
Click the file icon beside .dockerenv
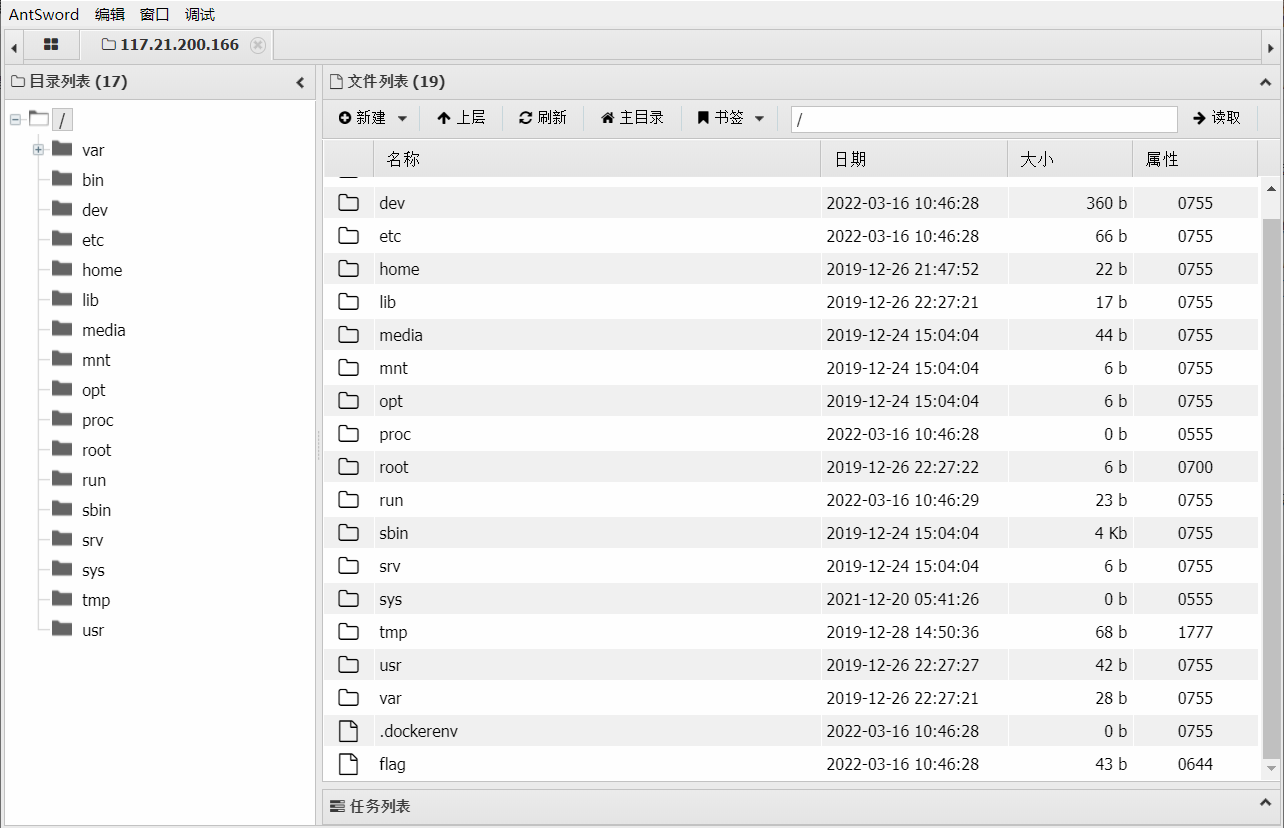tap(348, 731)
